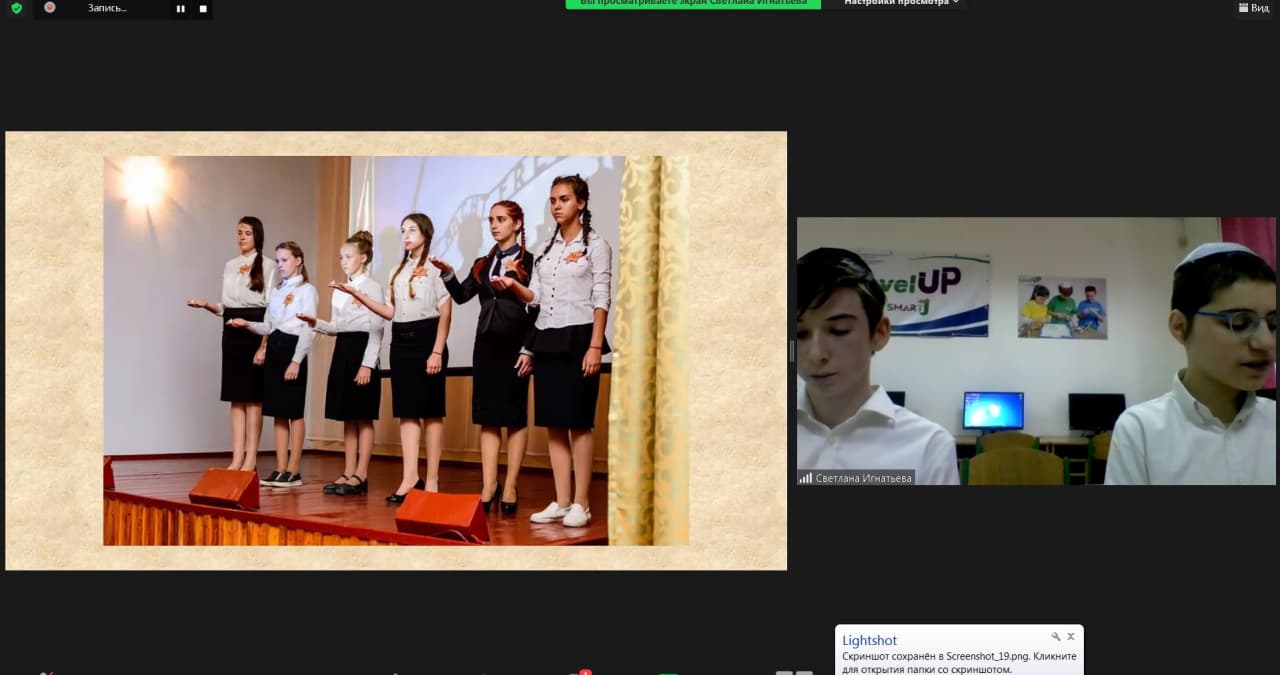Select the participant video of two boys
The image size is (1280, 675).
(x=1036, y=350)
